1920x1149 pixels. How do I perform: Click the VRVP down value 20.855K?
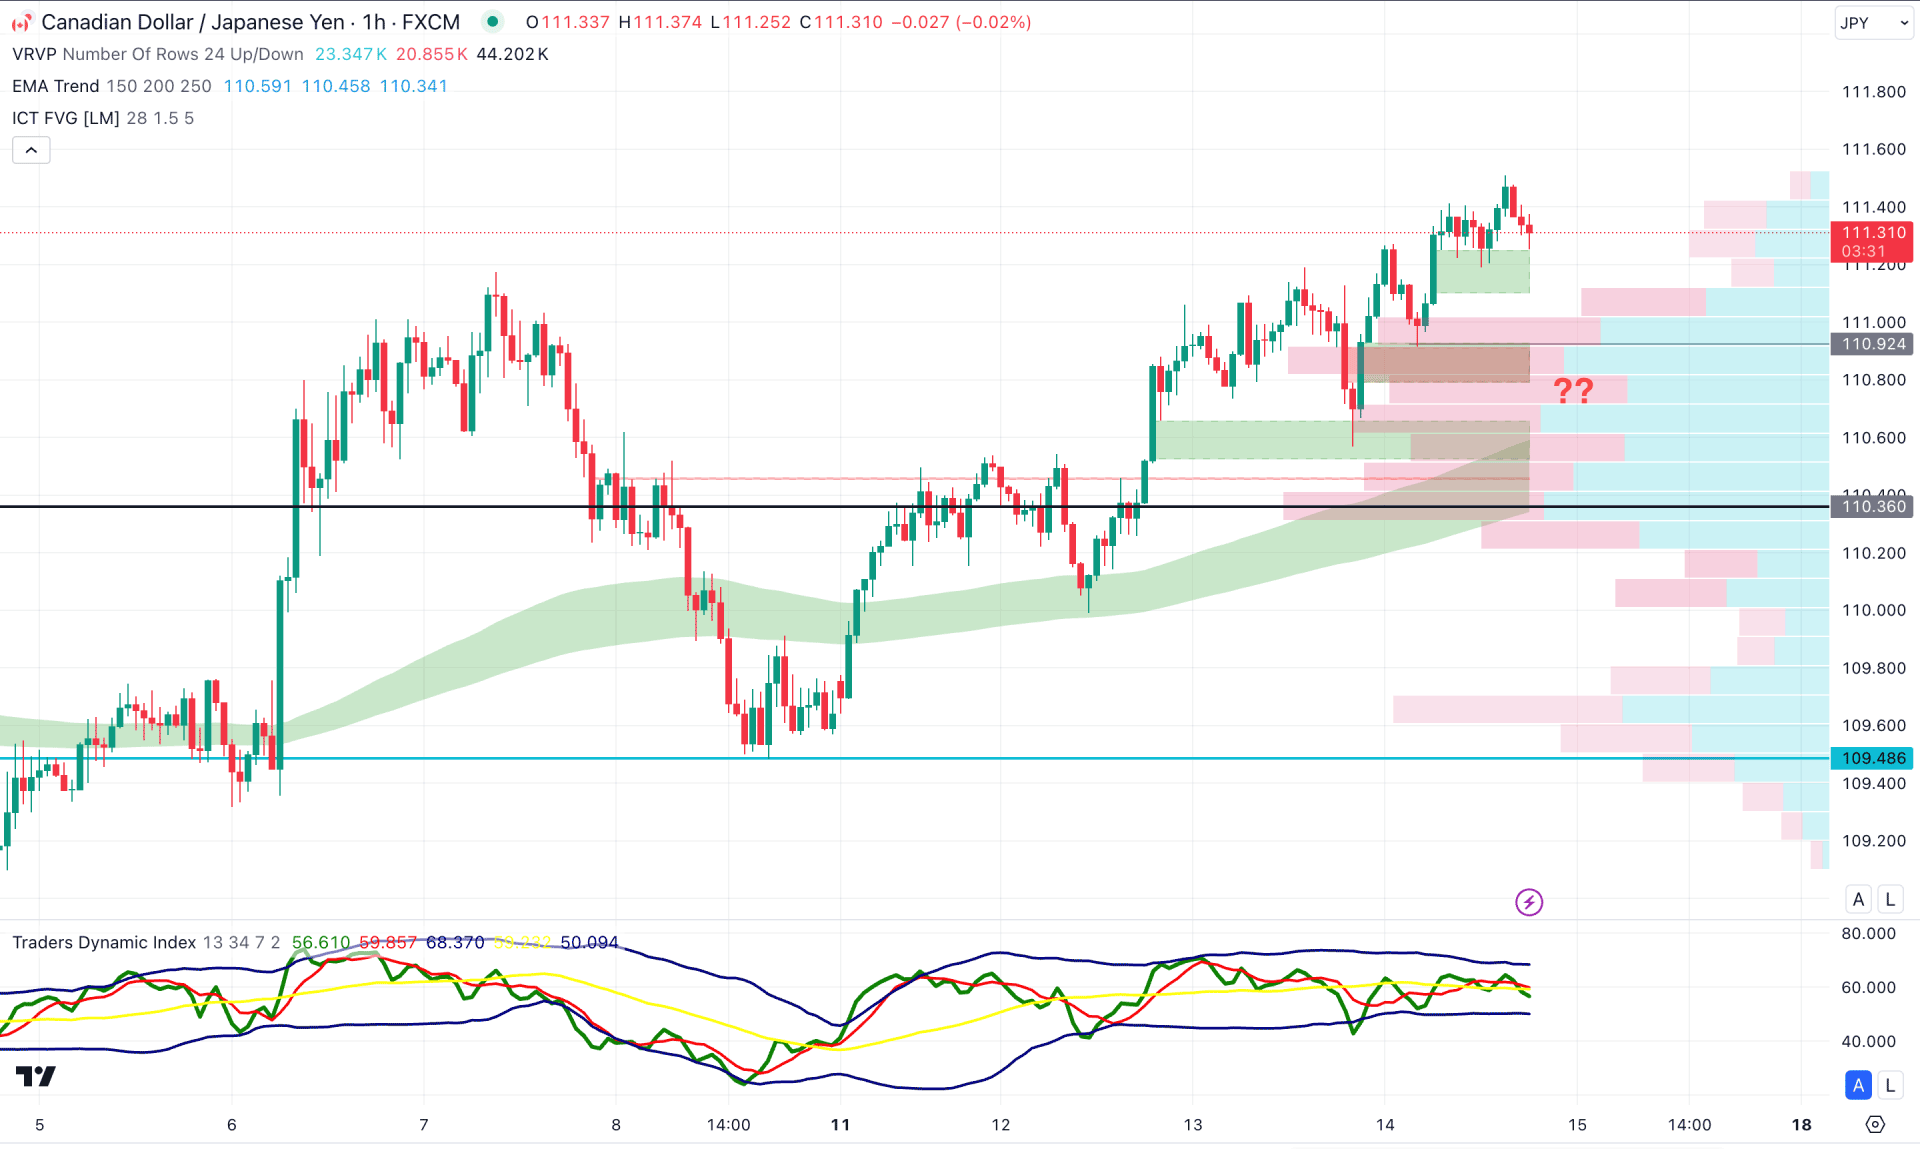pyautogui.click(x=432, y=54)
